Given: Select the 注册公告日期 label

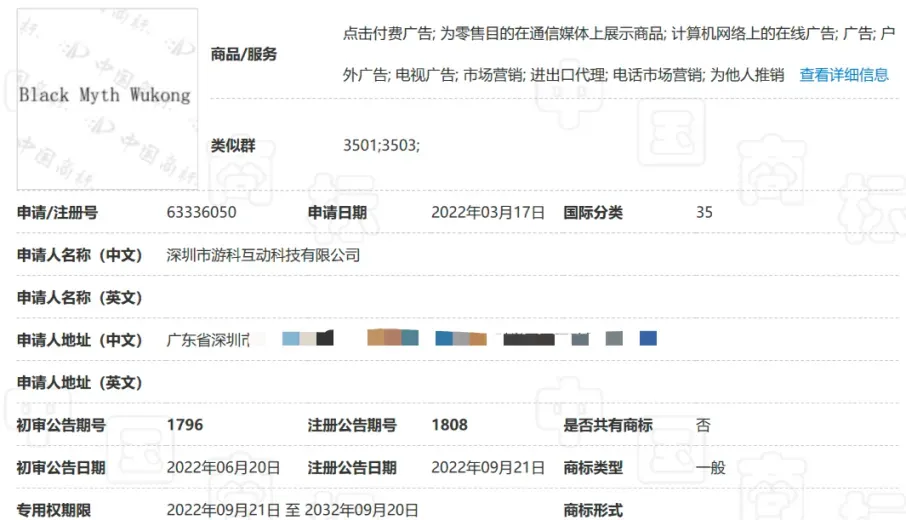Looking at the screenshot, I should click(352, 467).
